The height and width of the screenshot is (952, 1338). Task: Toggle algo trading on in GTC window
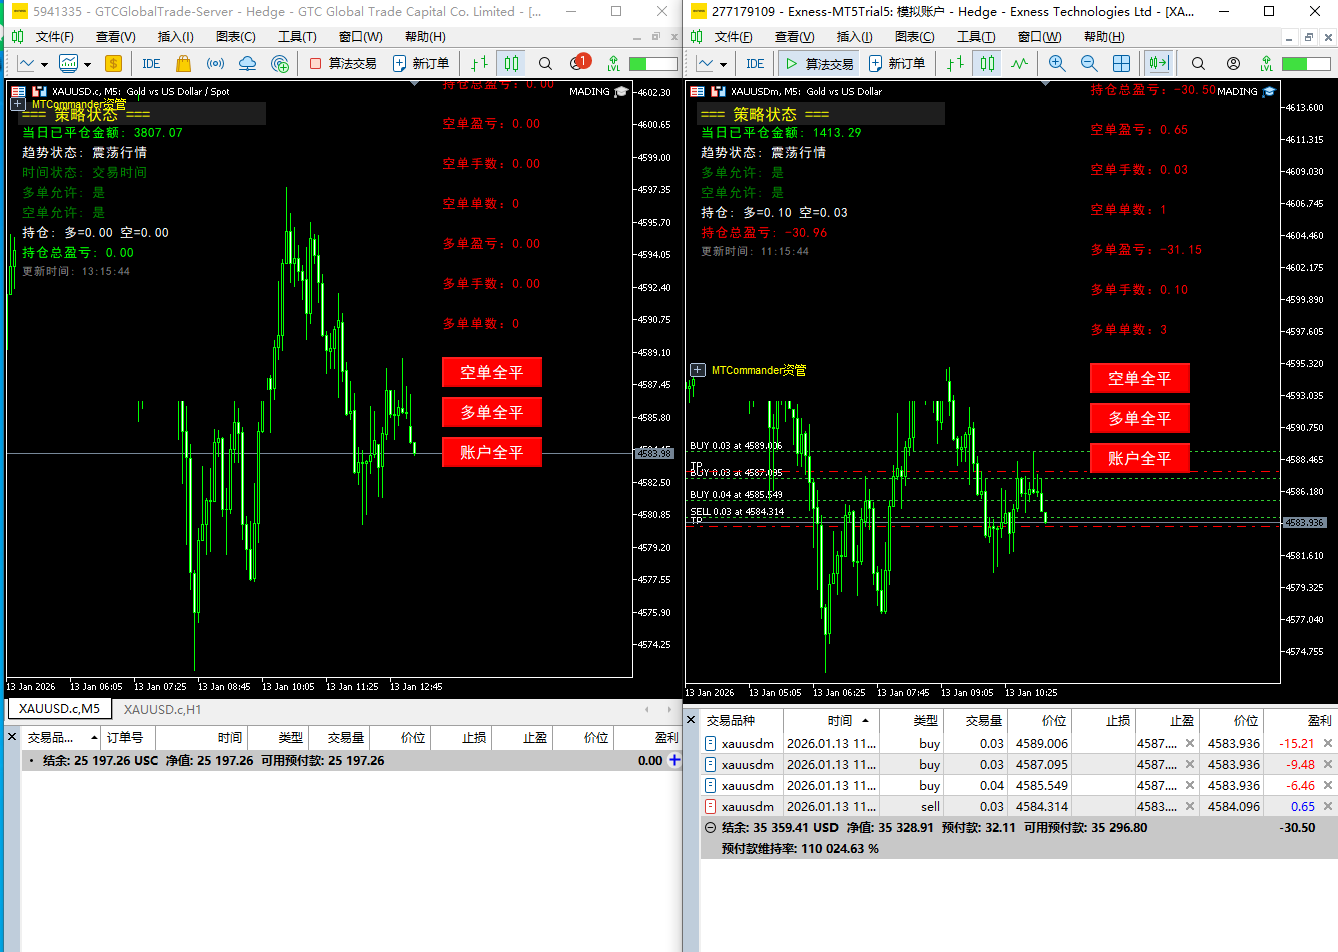[343, 63]
